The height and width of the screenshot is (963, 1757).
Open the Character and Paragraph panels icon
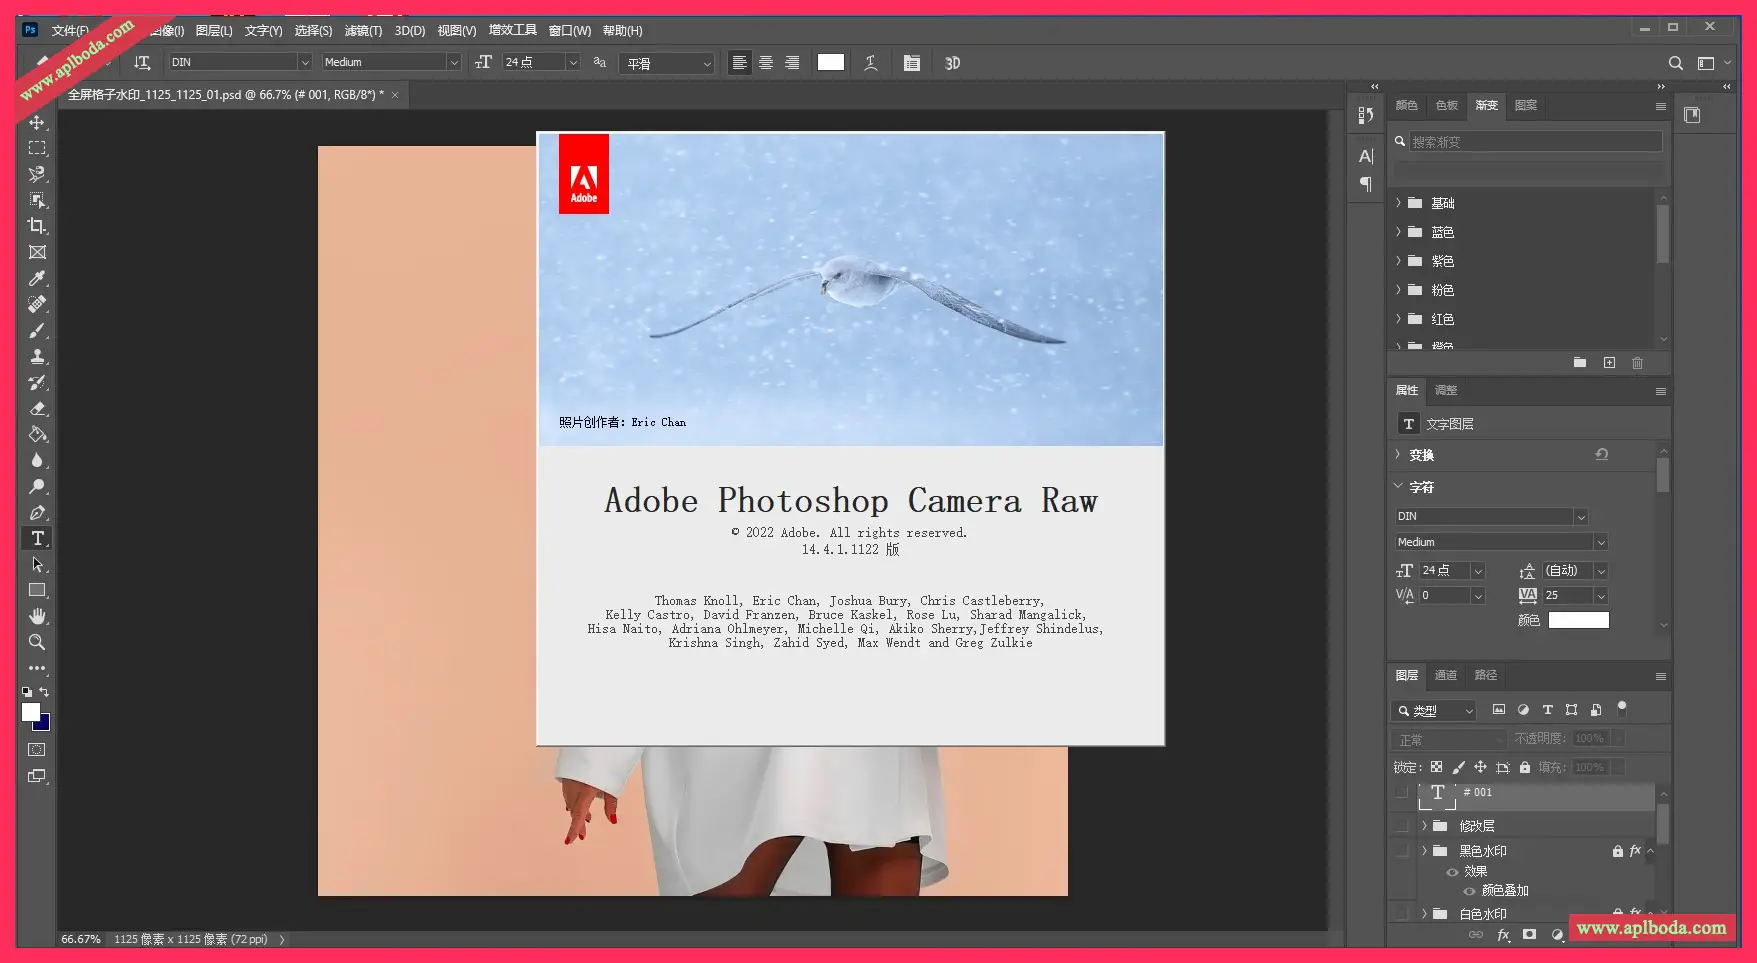tap(912, 63)
